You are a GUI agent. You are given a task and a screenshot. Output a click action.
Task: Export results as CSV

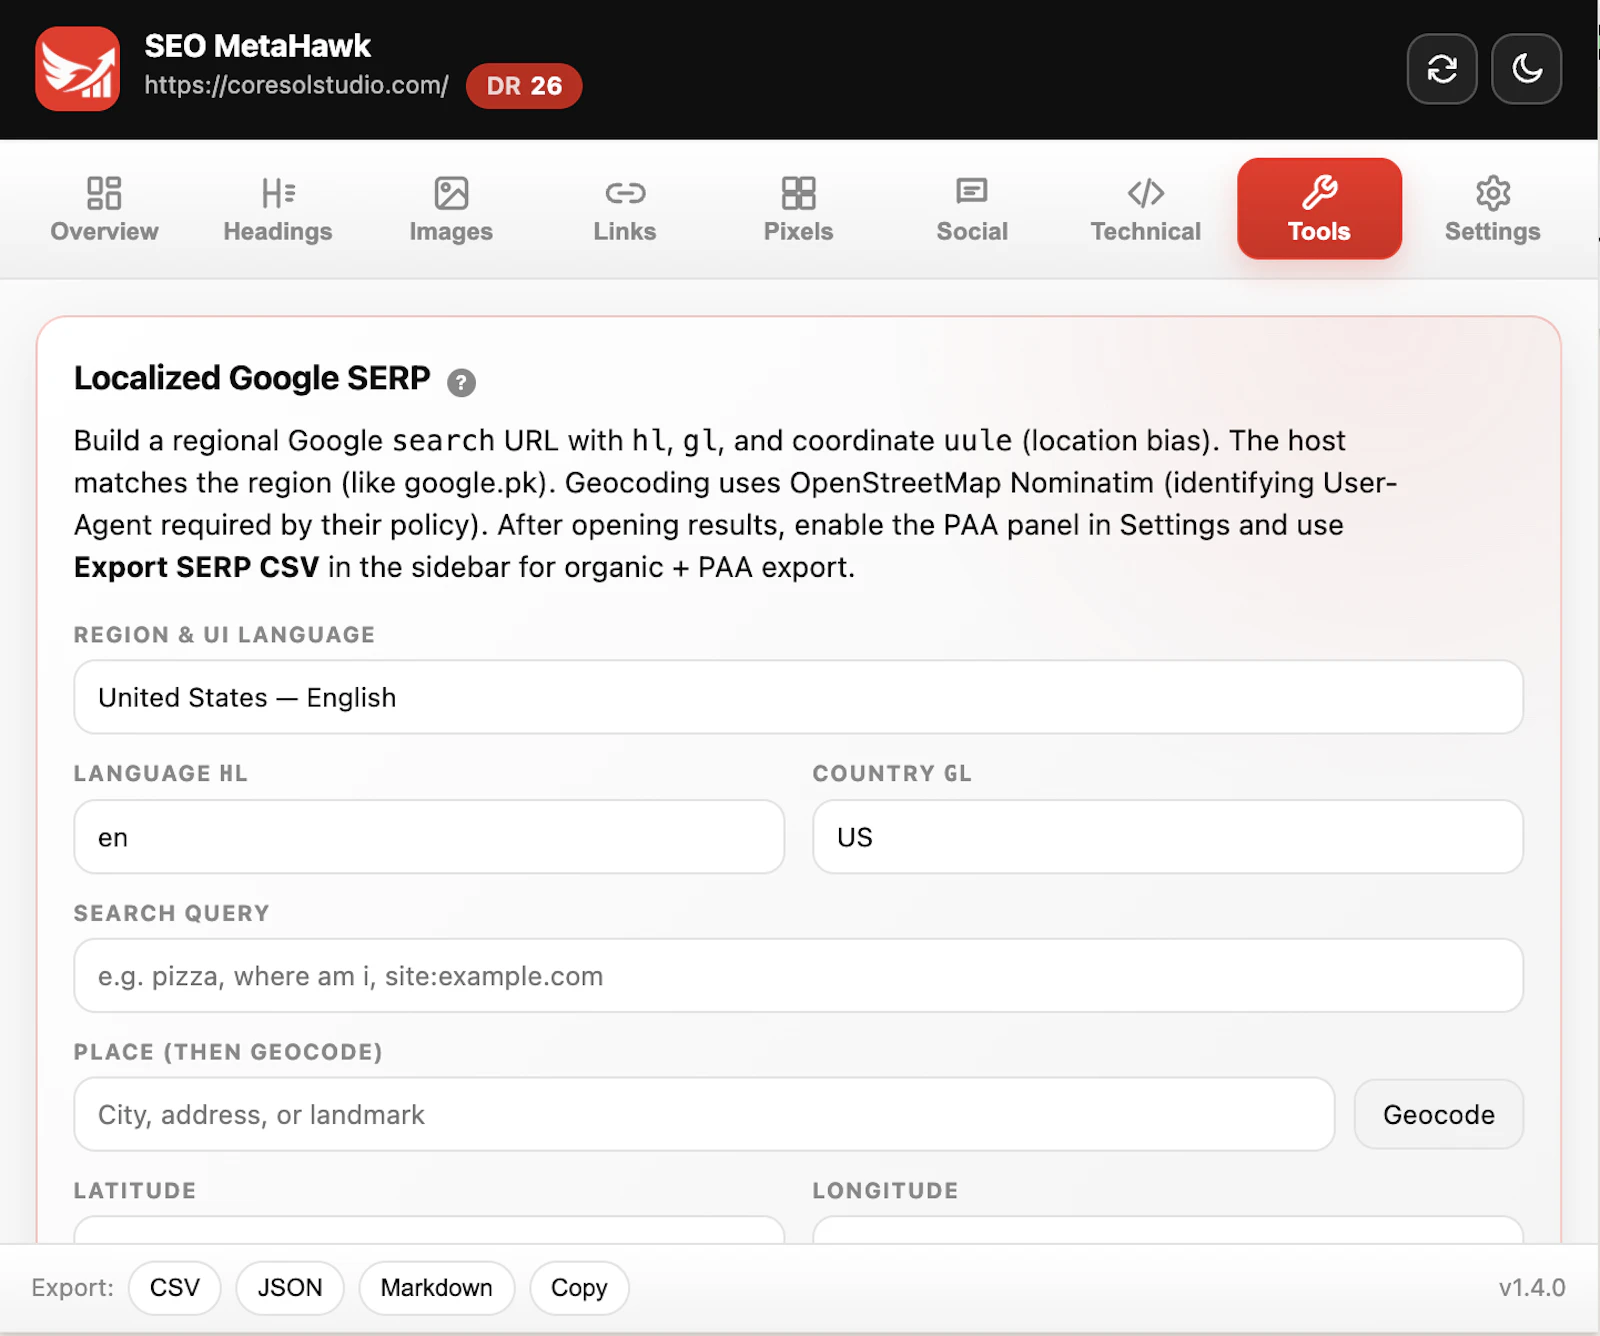(x=175, y=1288)
